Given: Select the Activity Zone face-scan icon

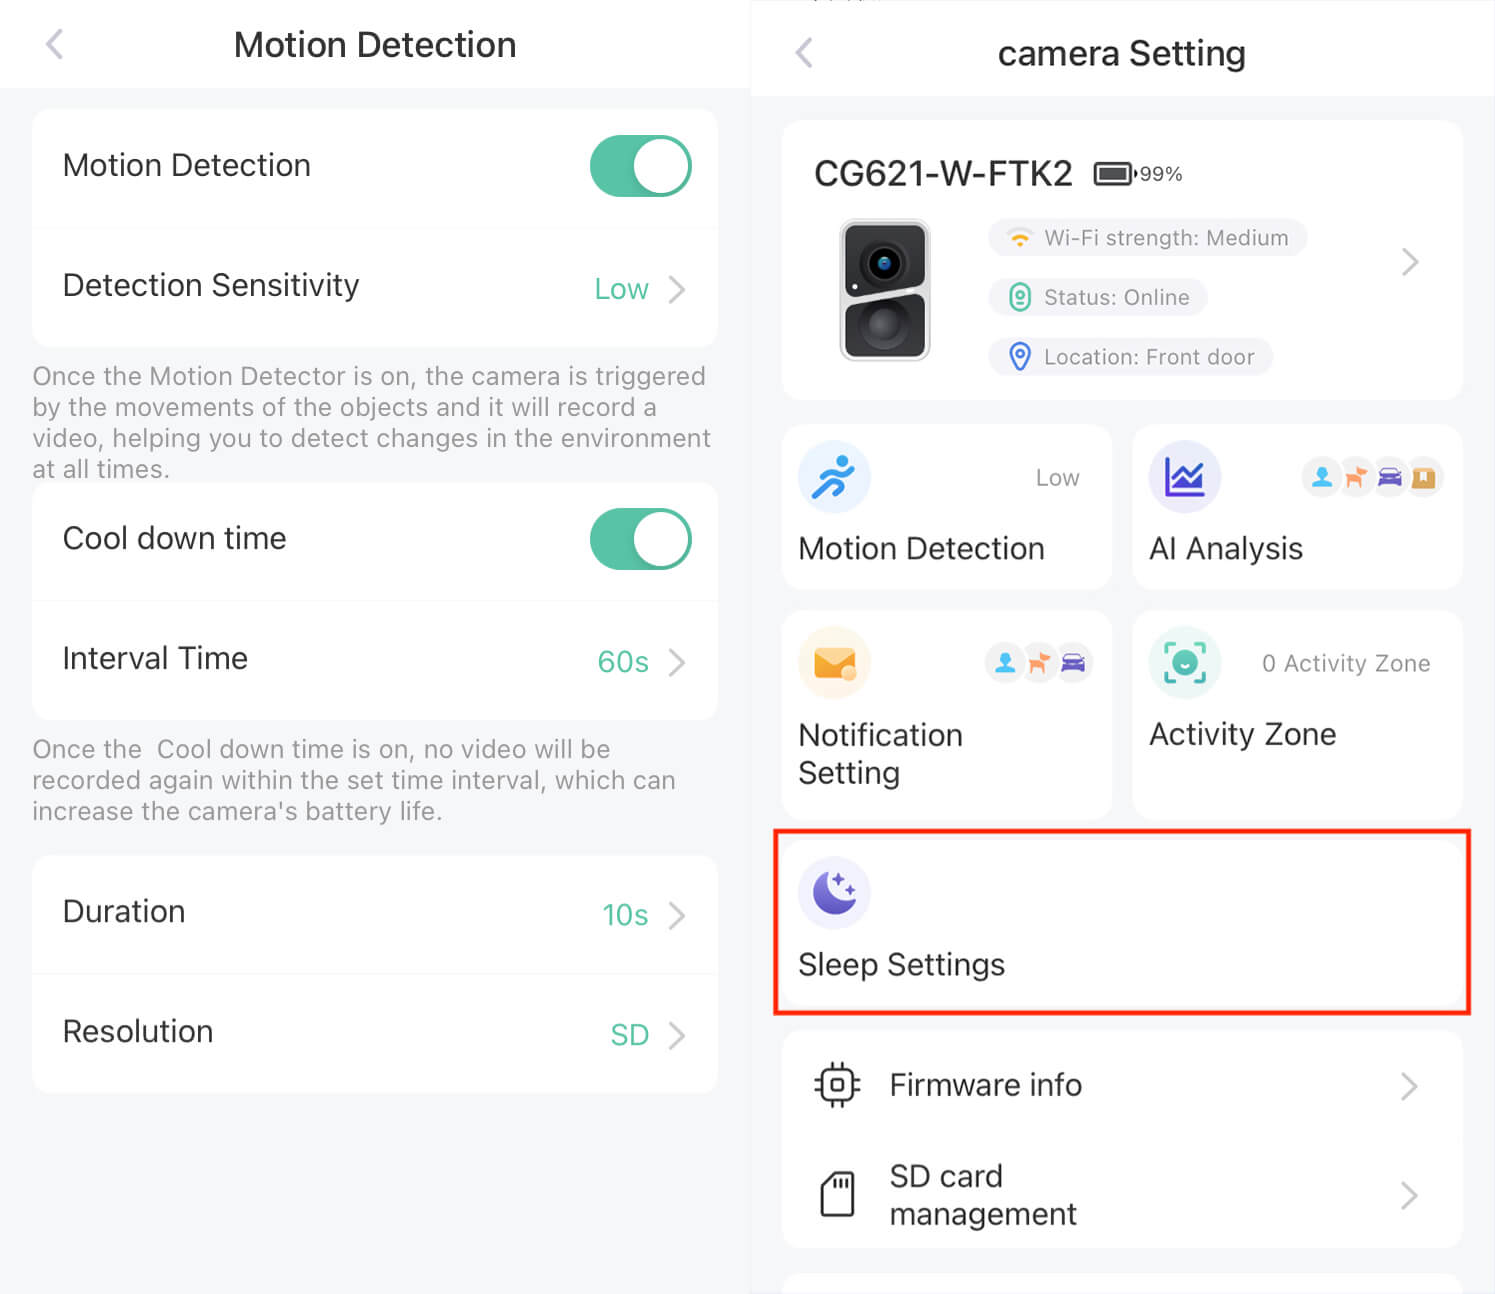Looking at the screenshot, I should (x=1184, y=662).
